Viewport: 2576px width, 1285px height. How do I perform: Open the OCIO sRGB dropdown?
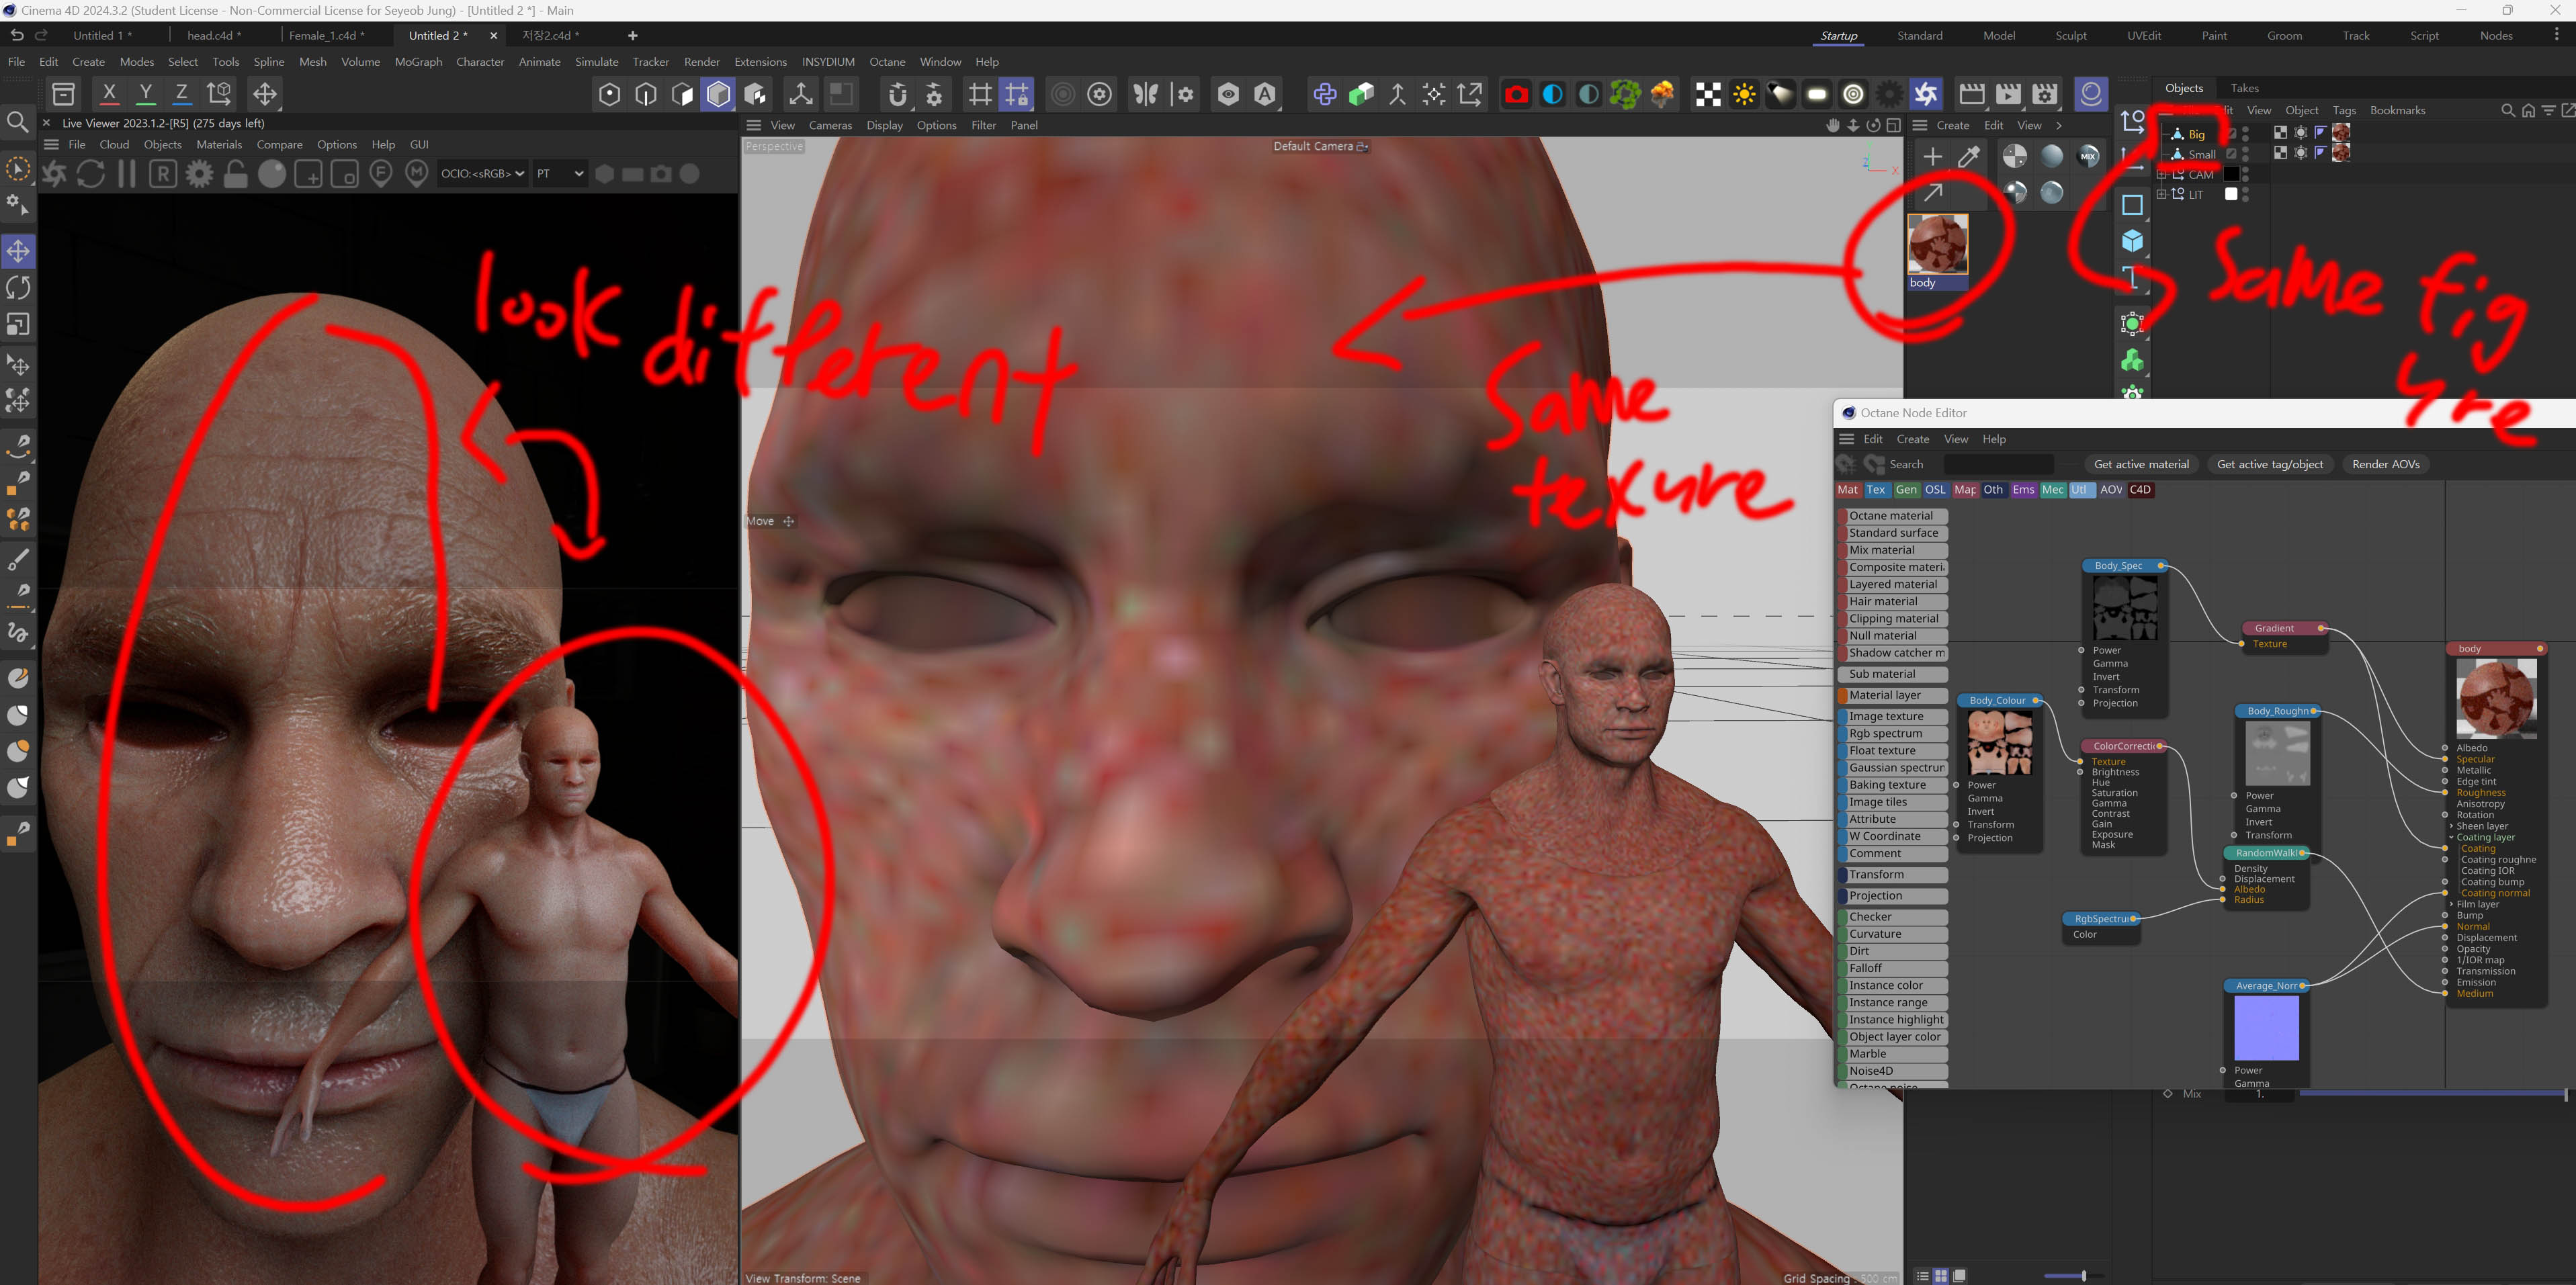482,174
